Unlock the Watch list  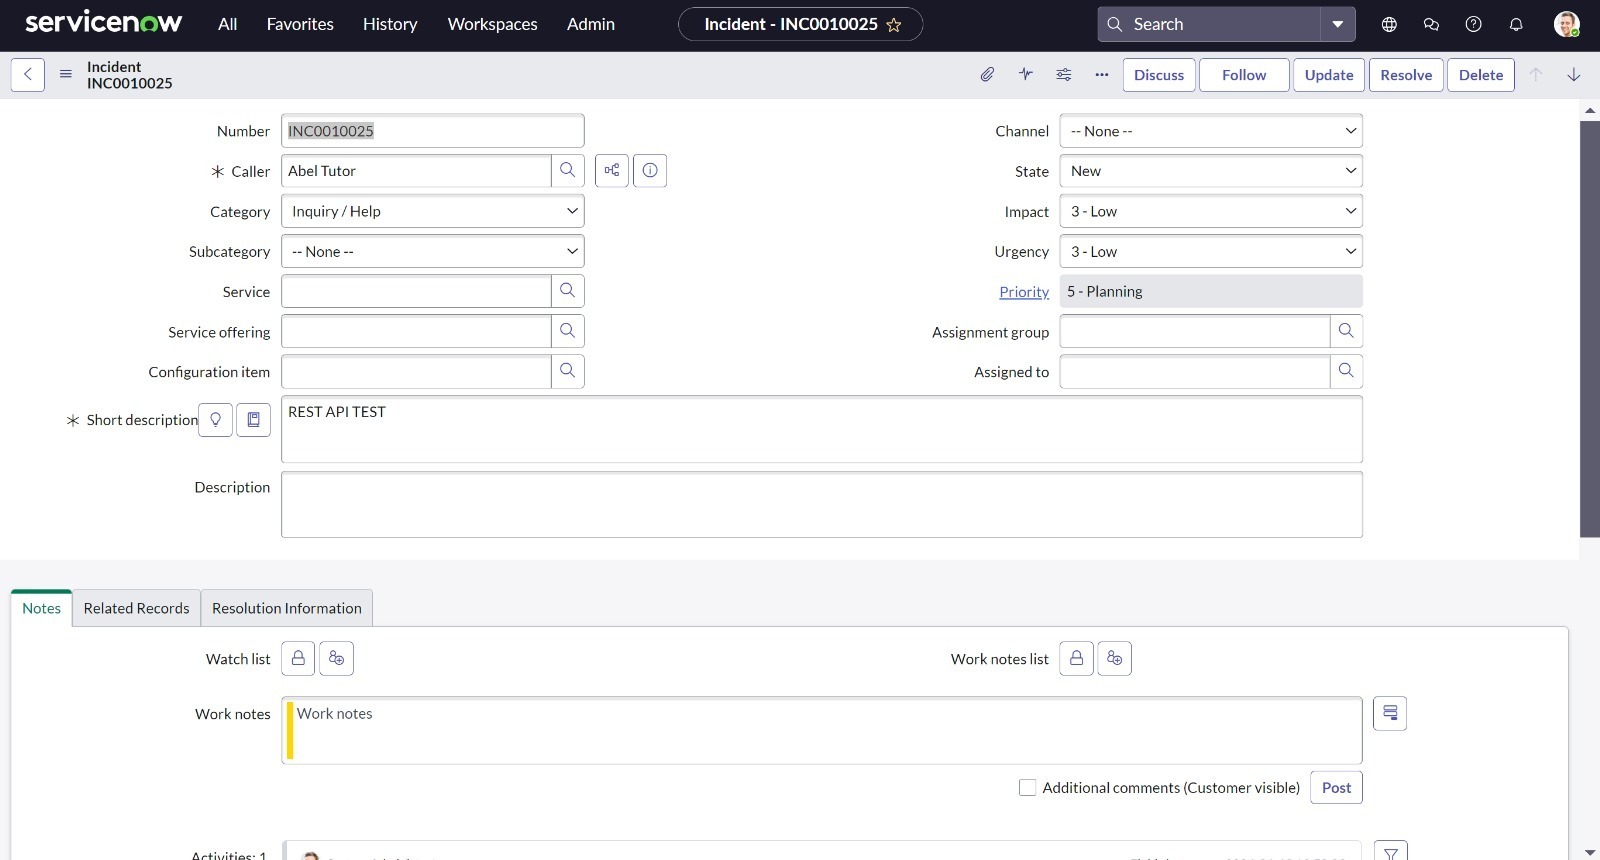click(298, 659)
